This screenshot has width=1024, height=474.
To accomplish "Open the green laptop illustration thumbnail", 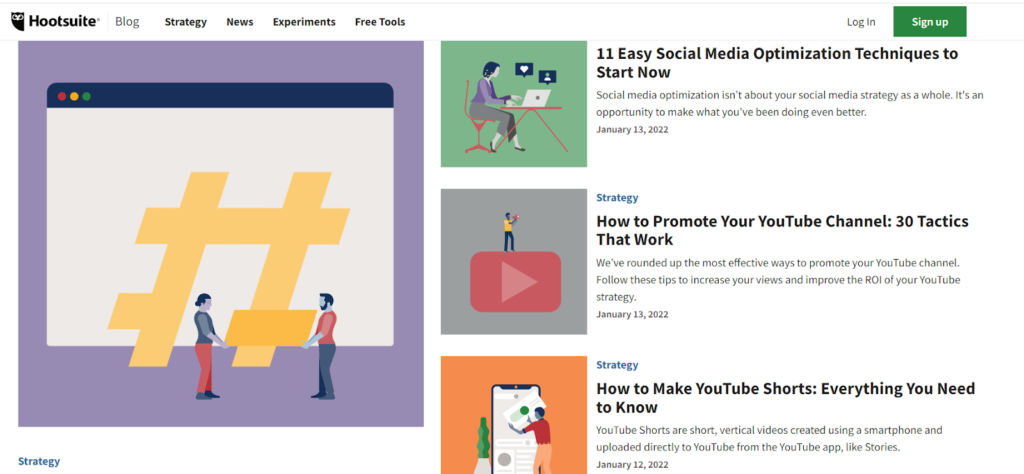I will (514, 104).
